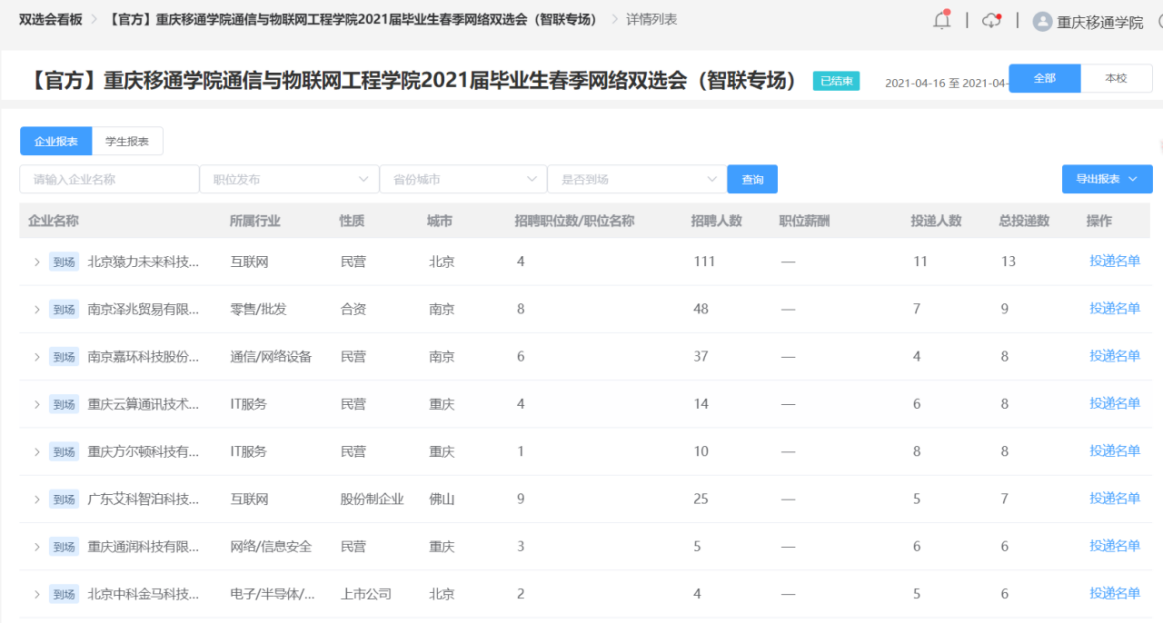The width and height of the screenshot is (1163, 623).
Task: Expand the 北京猿力未来科技 row chevron
Action: pos(37,262)
